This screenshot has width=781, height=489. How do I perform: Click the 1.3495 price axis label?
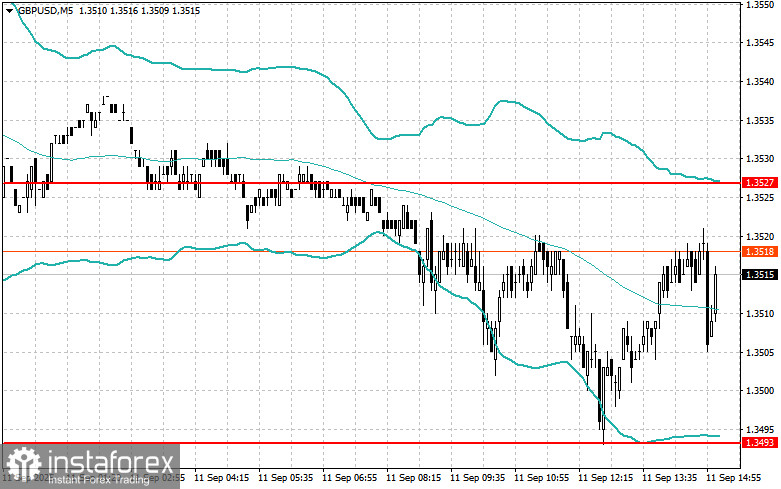[x=760, y=430]
